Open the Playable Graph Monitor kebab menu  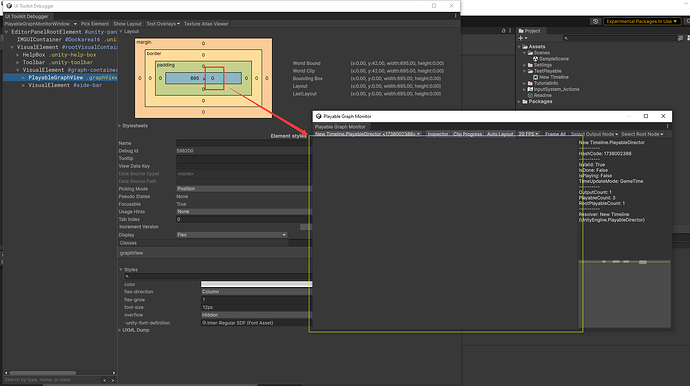pyautogui.click(x=667, y=126)
